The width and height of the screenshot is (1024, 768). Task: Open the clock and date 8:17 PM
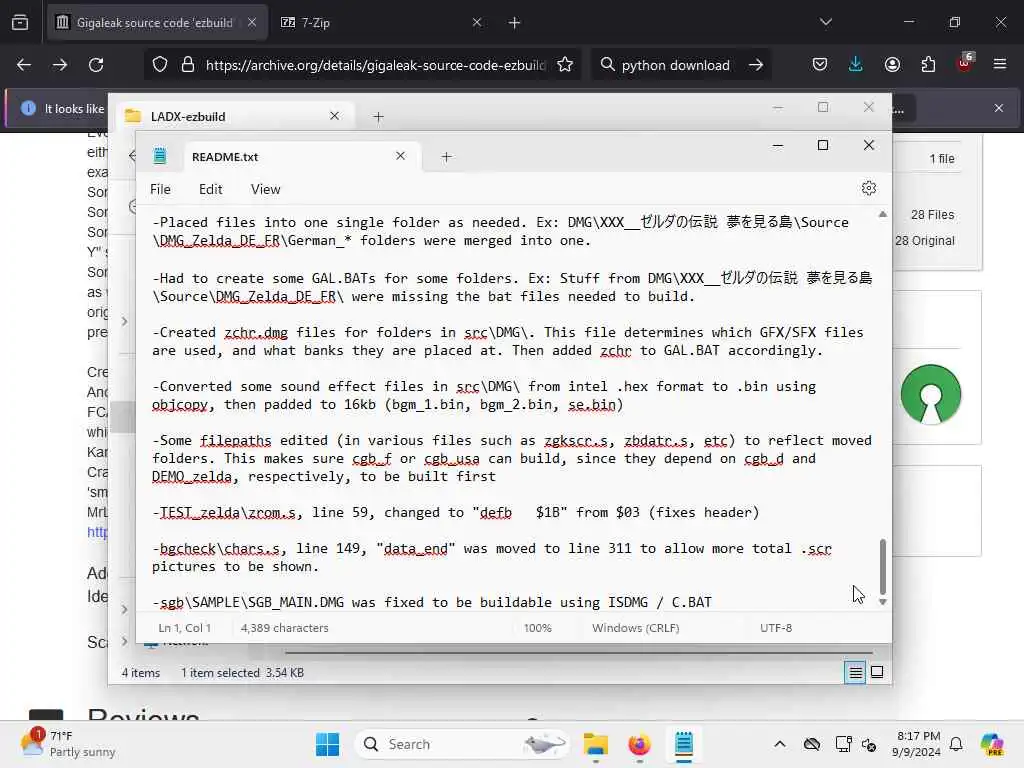click(x=918, y=744)
